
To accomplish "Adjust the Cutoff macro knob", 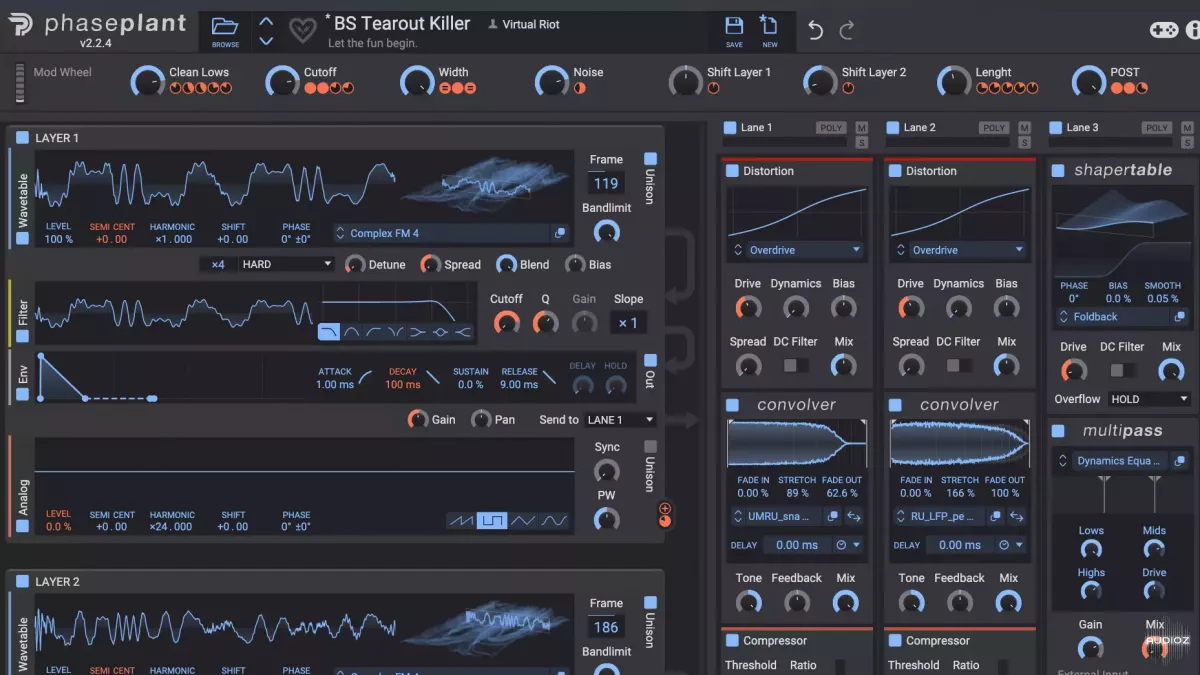I will tap(282, 81).
